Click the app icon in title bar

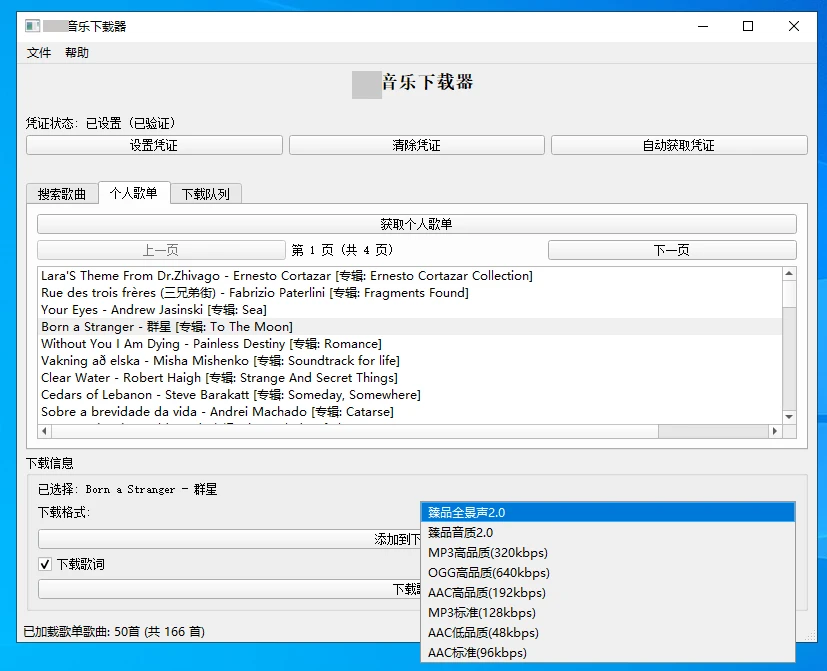(x=32, y=26)
